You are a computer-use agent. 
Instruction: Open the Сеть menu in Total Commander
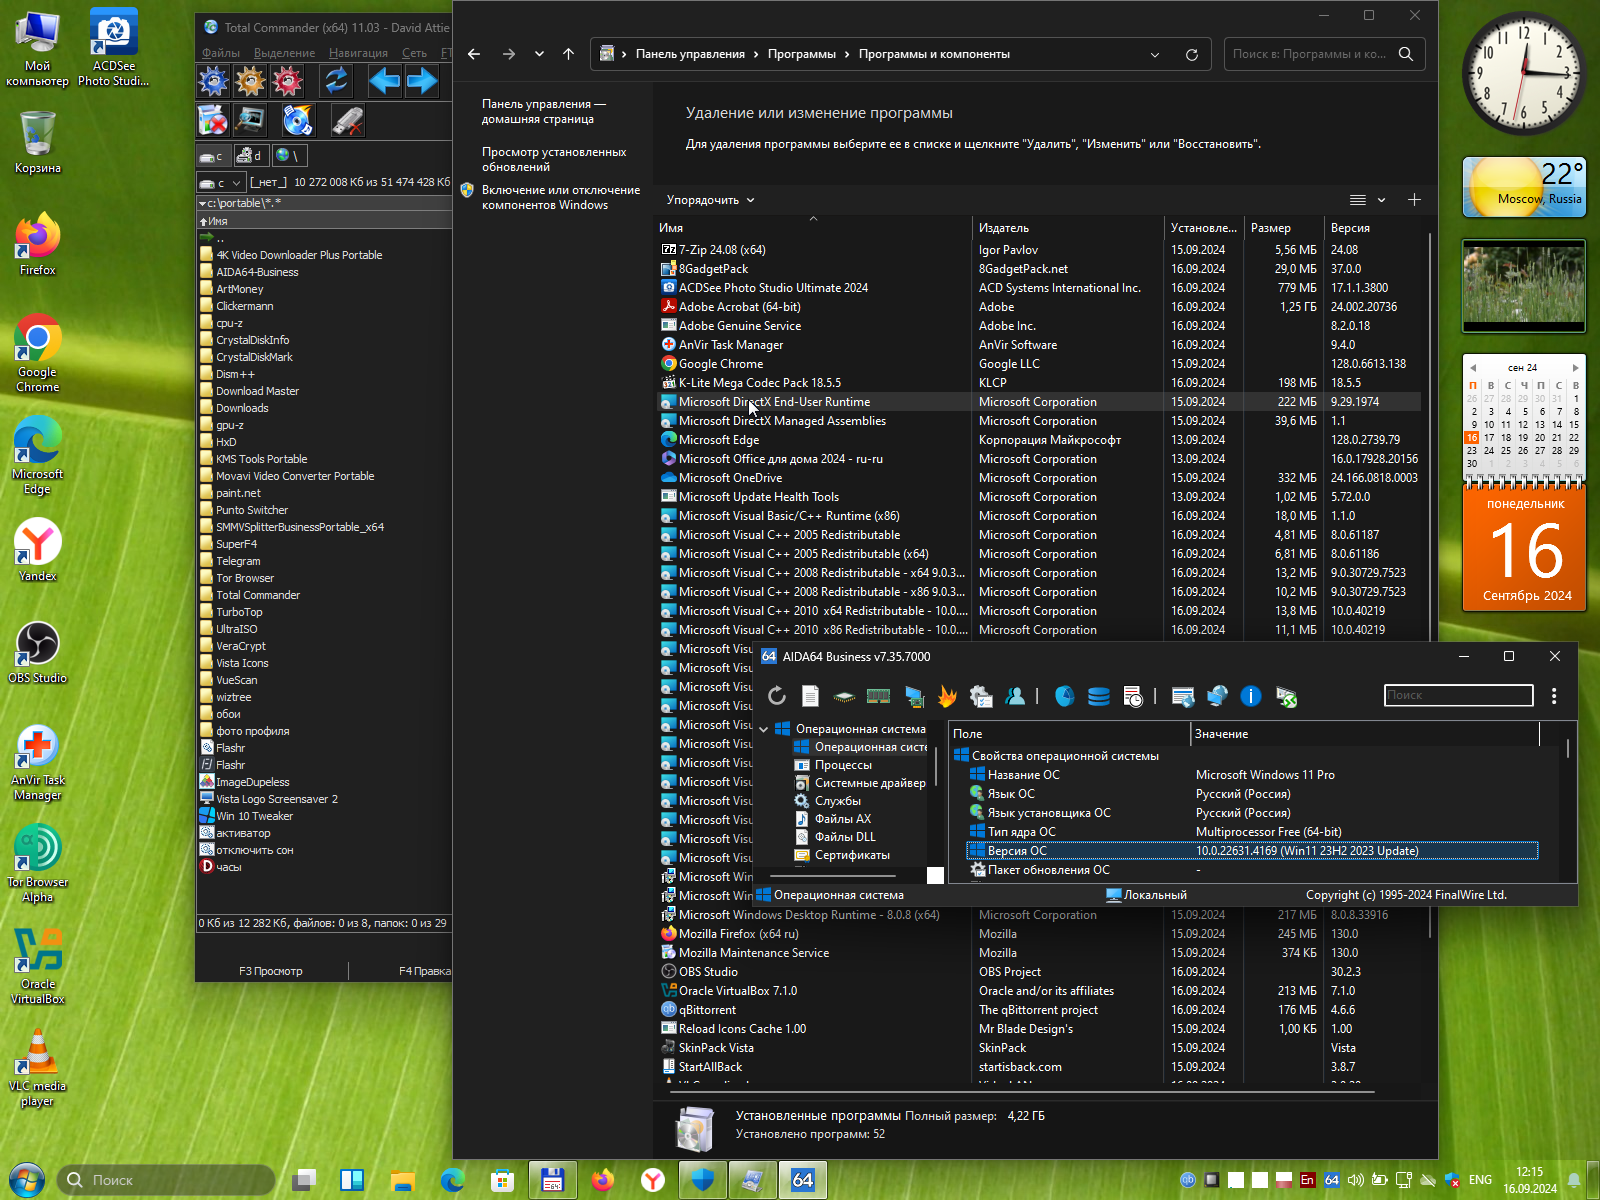[x=414, y=53]
